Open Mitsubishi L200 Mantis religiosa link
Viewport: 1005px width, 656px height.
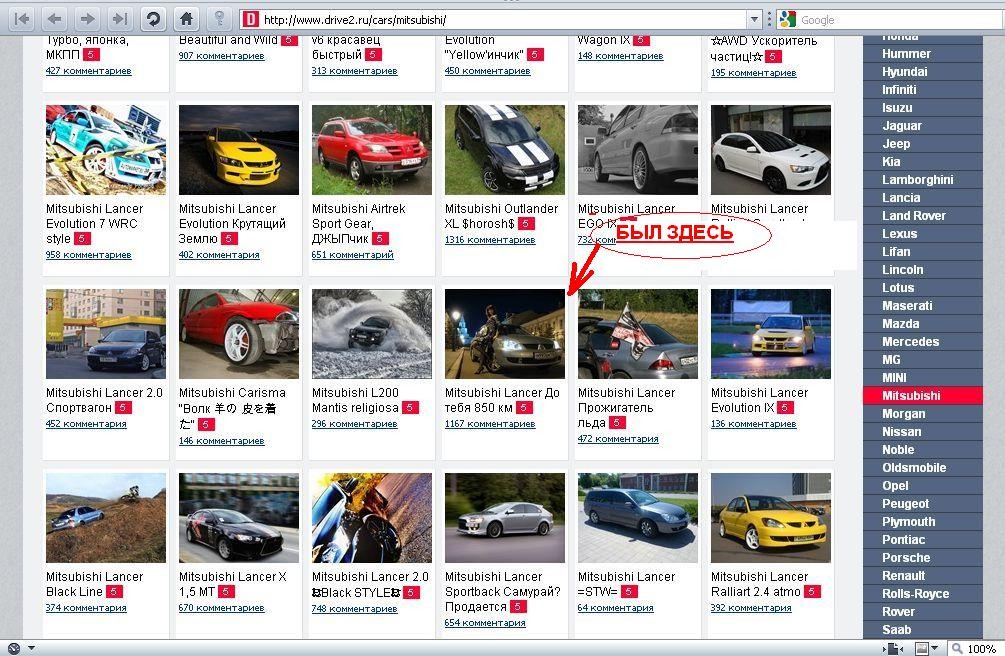click(355, 400)
